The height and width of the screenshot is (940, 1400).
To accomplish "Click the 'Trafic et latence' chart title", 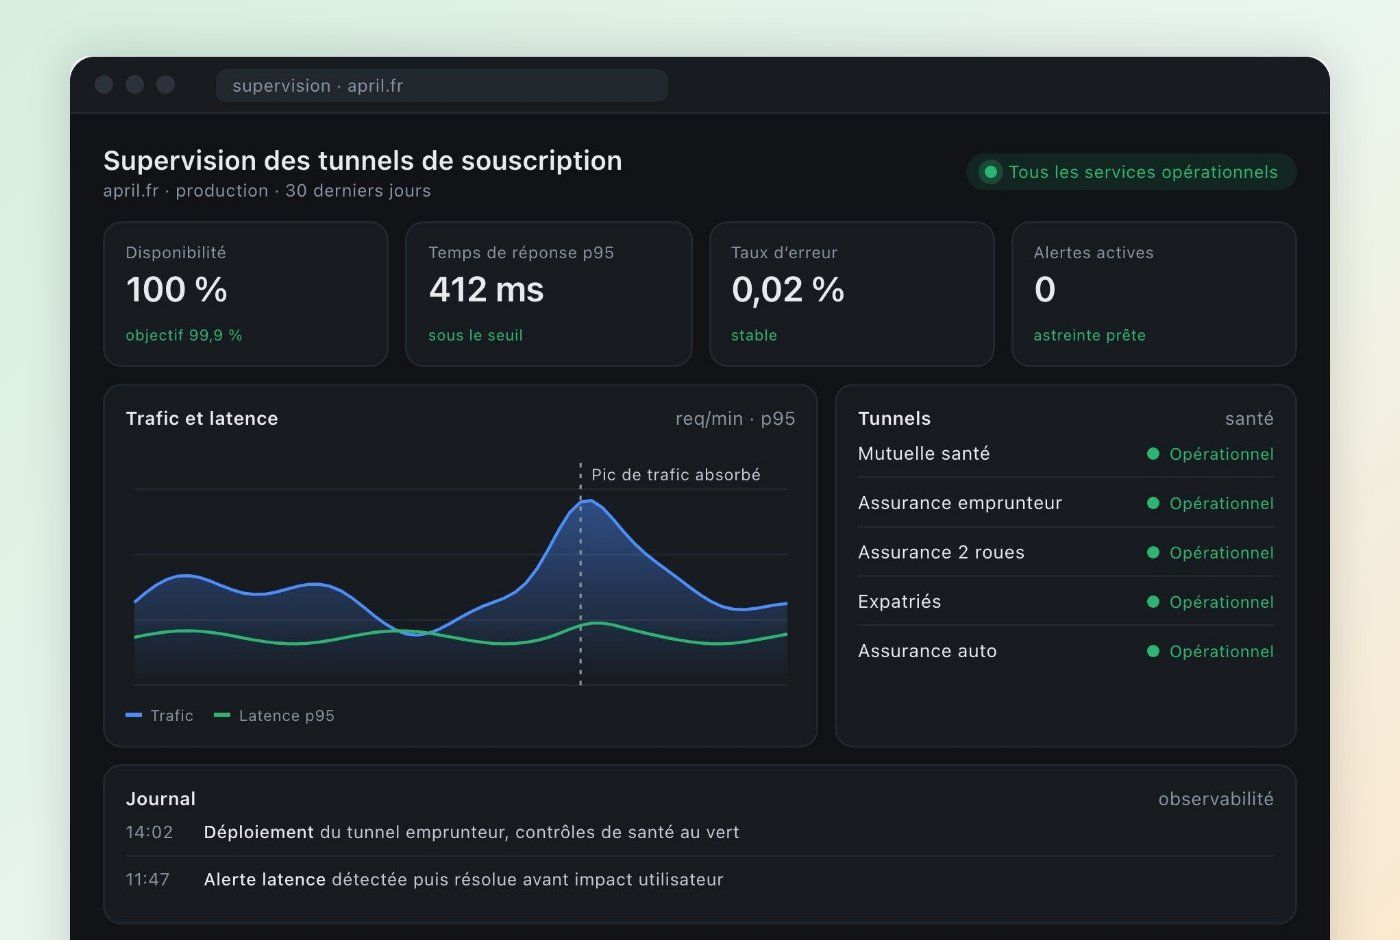I will click(x=202, y=419).
